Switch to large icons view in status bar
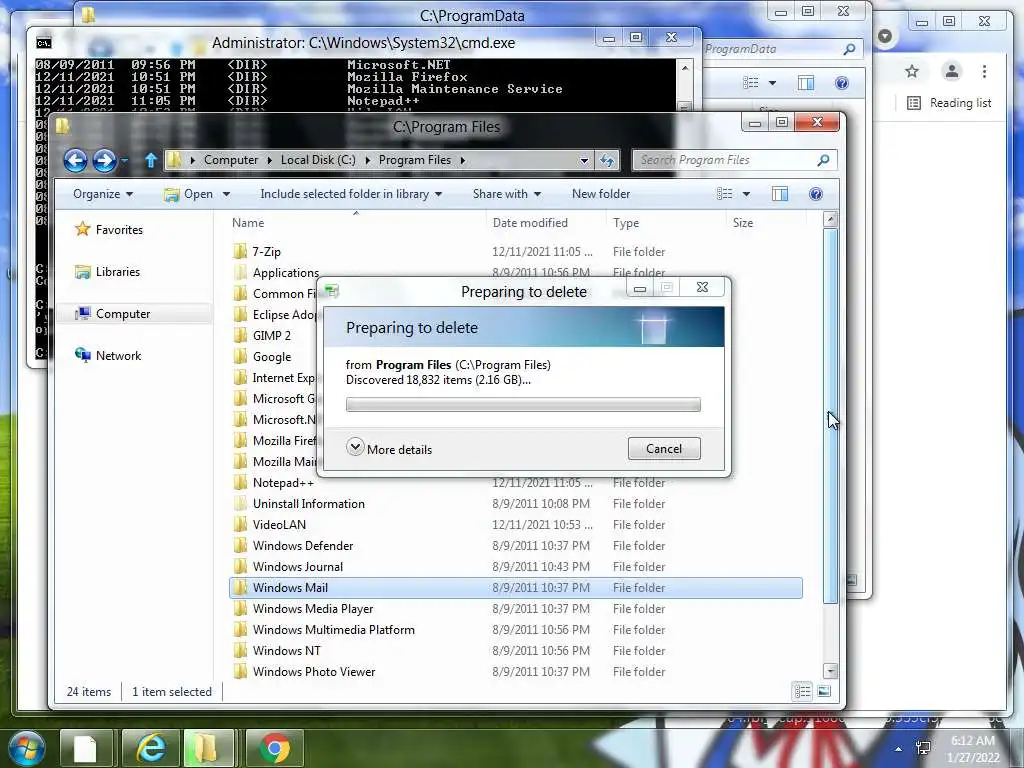The width and height of the screenshot is (1024, 768). (x=824, y=691)
